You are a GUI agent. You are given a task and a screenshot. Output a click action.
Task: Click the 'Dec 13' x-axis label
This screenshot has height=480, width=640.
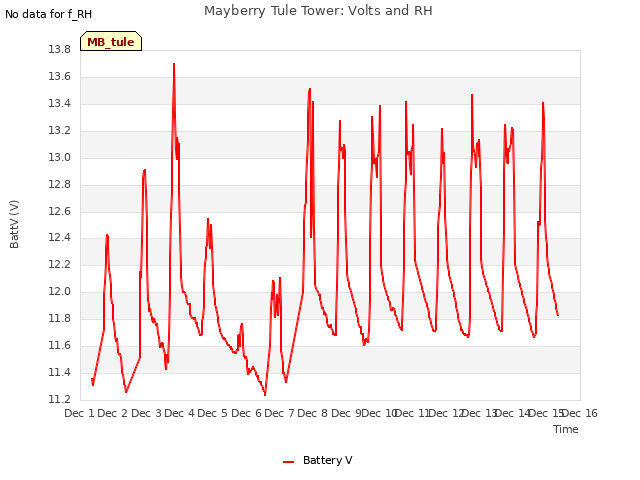(x=480, y=413)
